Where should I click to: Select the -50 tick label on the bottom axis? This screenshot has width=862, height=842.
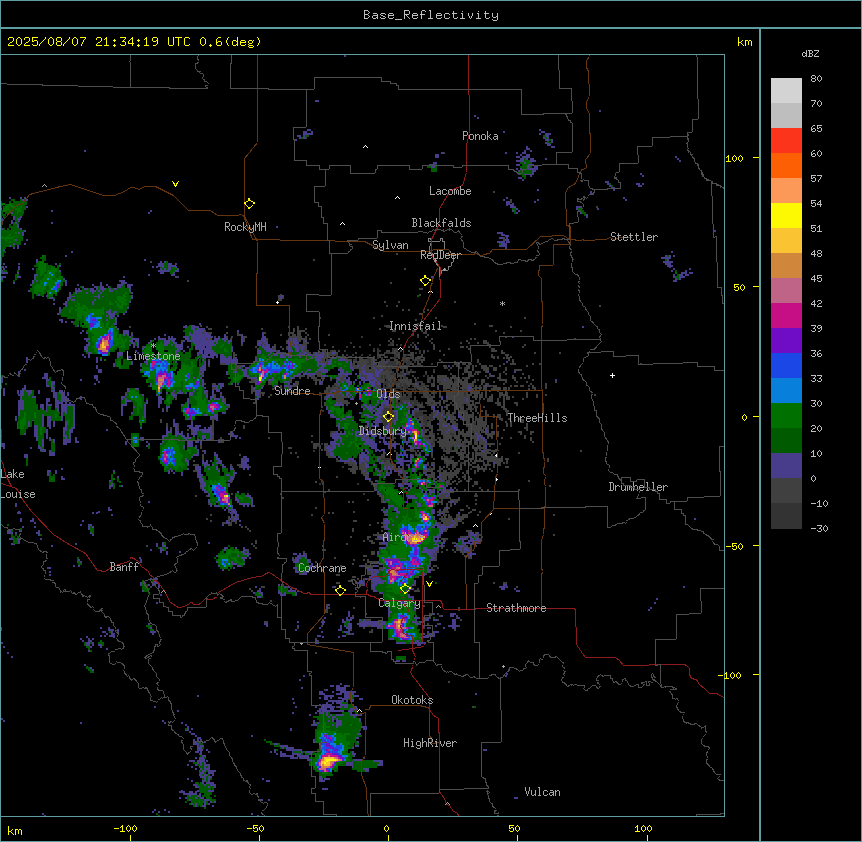pos(255,828)
